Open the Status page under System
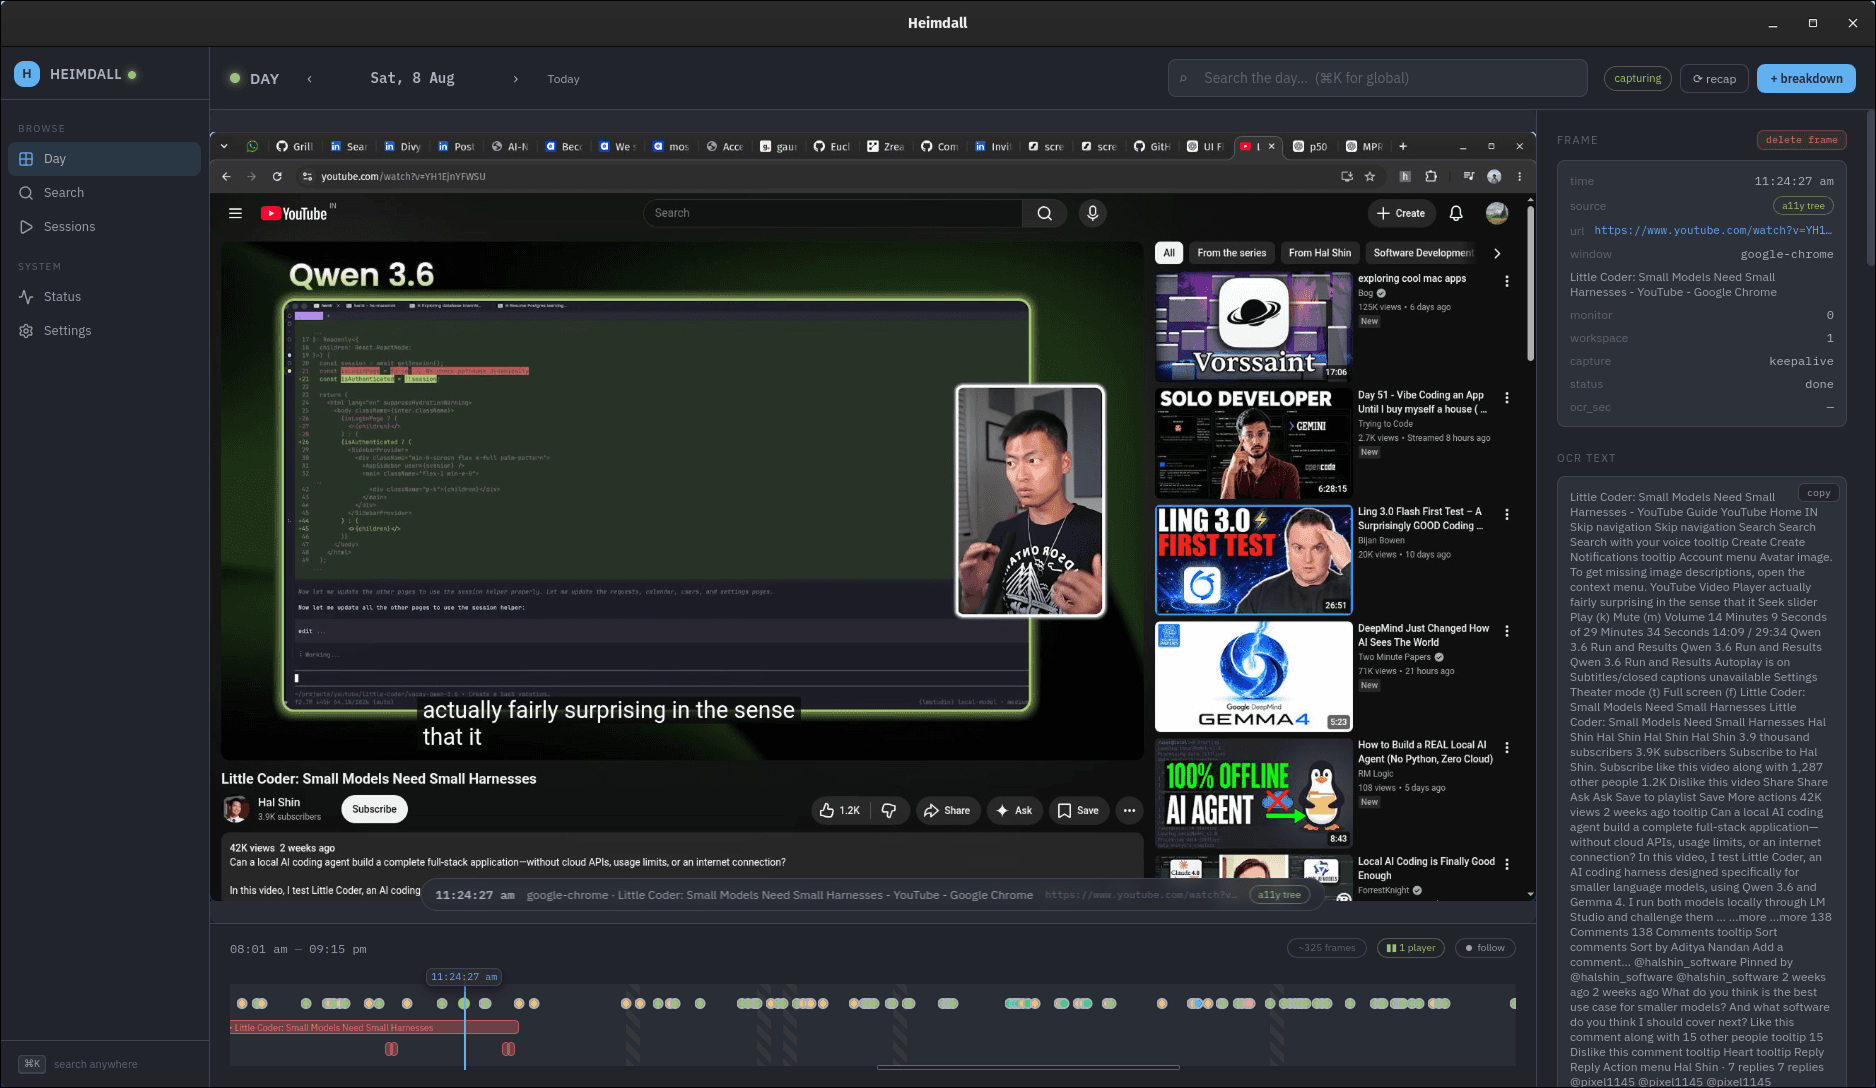This screenshot has width=1876, height=1088. click(105, 297)
